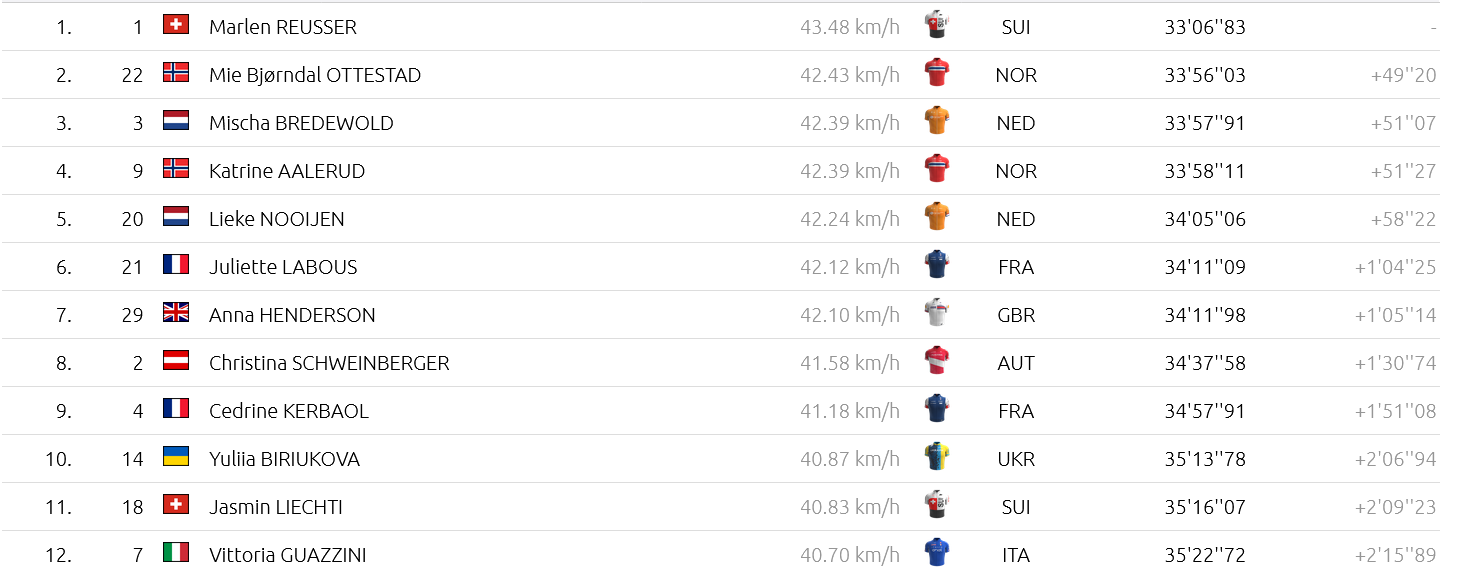
Task: Click the Swiss flag beside Marlen REUSSER
Action: [176, 25]
